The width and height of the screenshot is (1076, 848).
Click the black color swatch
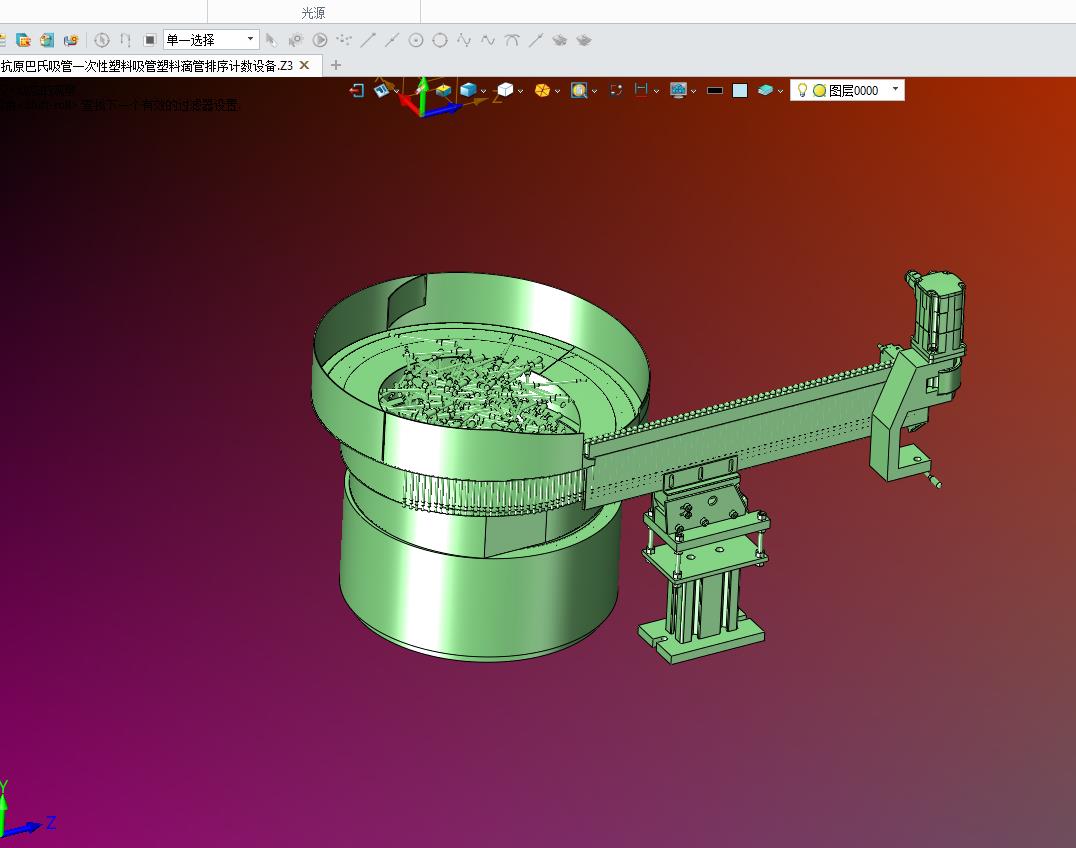tap(715, 91)
